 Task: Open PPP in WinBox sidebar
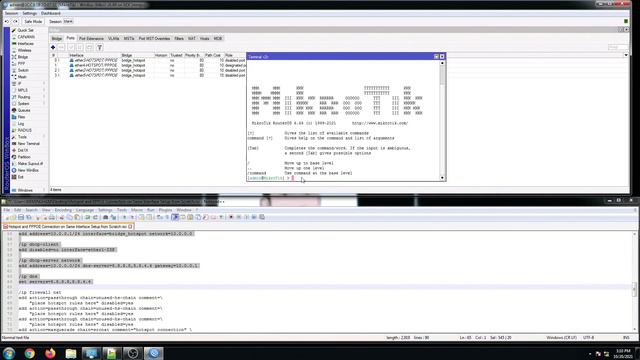coord(21,64)
